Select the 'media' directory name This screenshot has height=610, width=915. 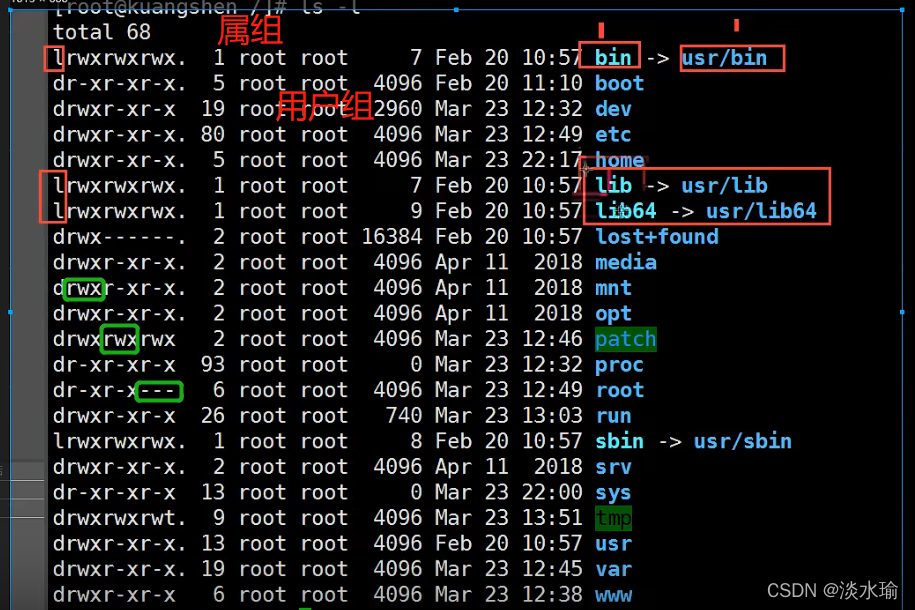pos(626,263)
